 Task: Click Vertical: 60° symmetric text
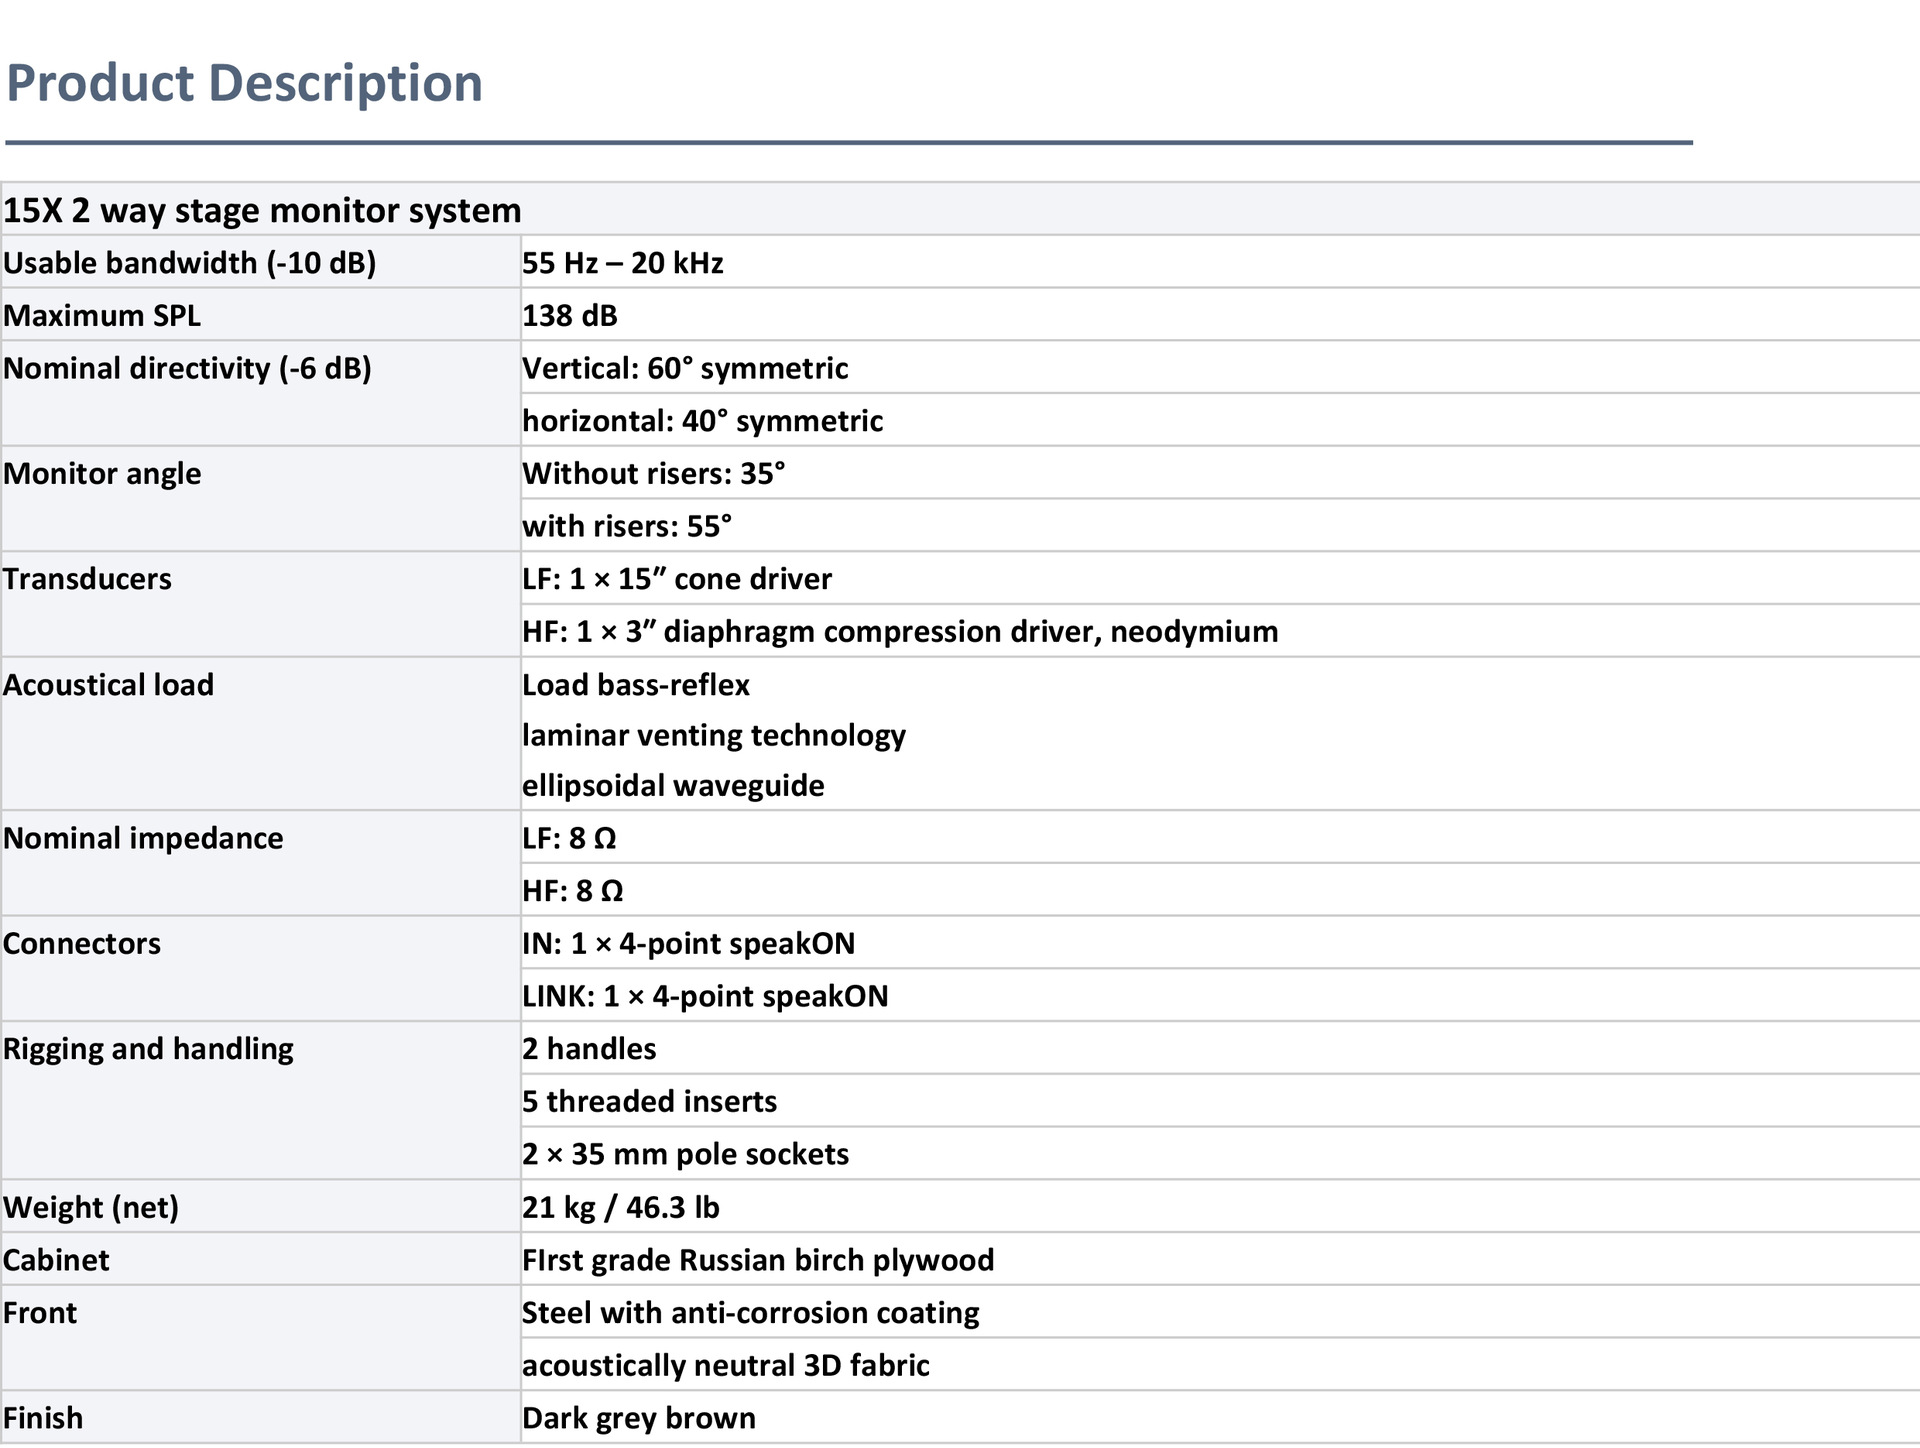[685, 368]
